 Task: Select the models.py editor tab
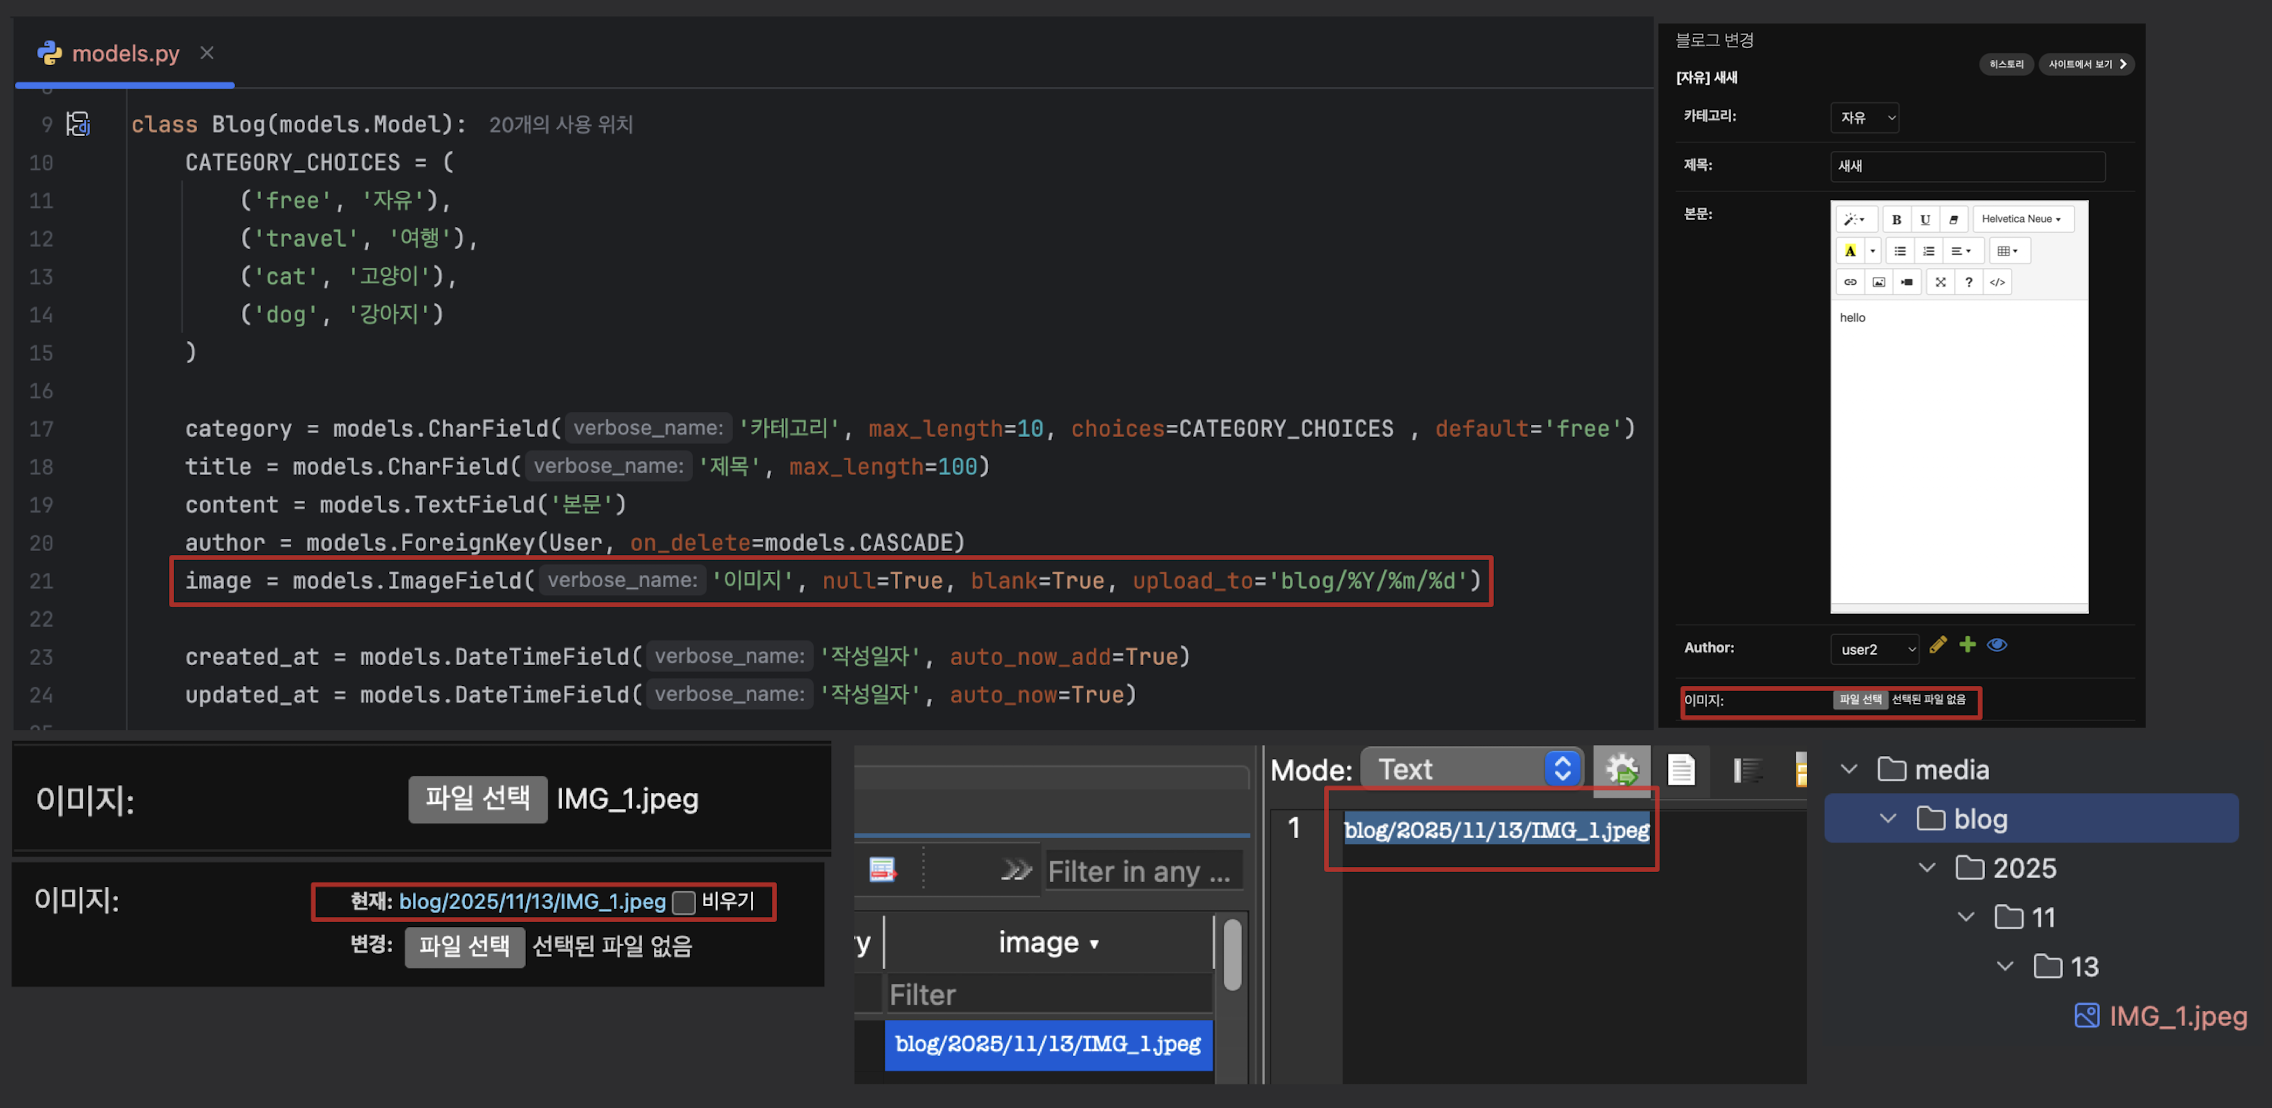125,53
